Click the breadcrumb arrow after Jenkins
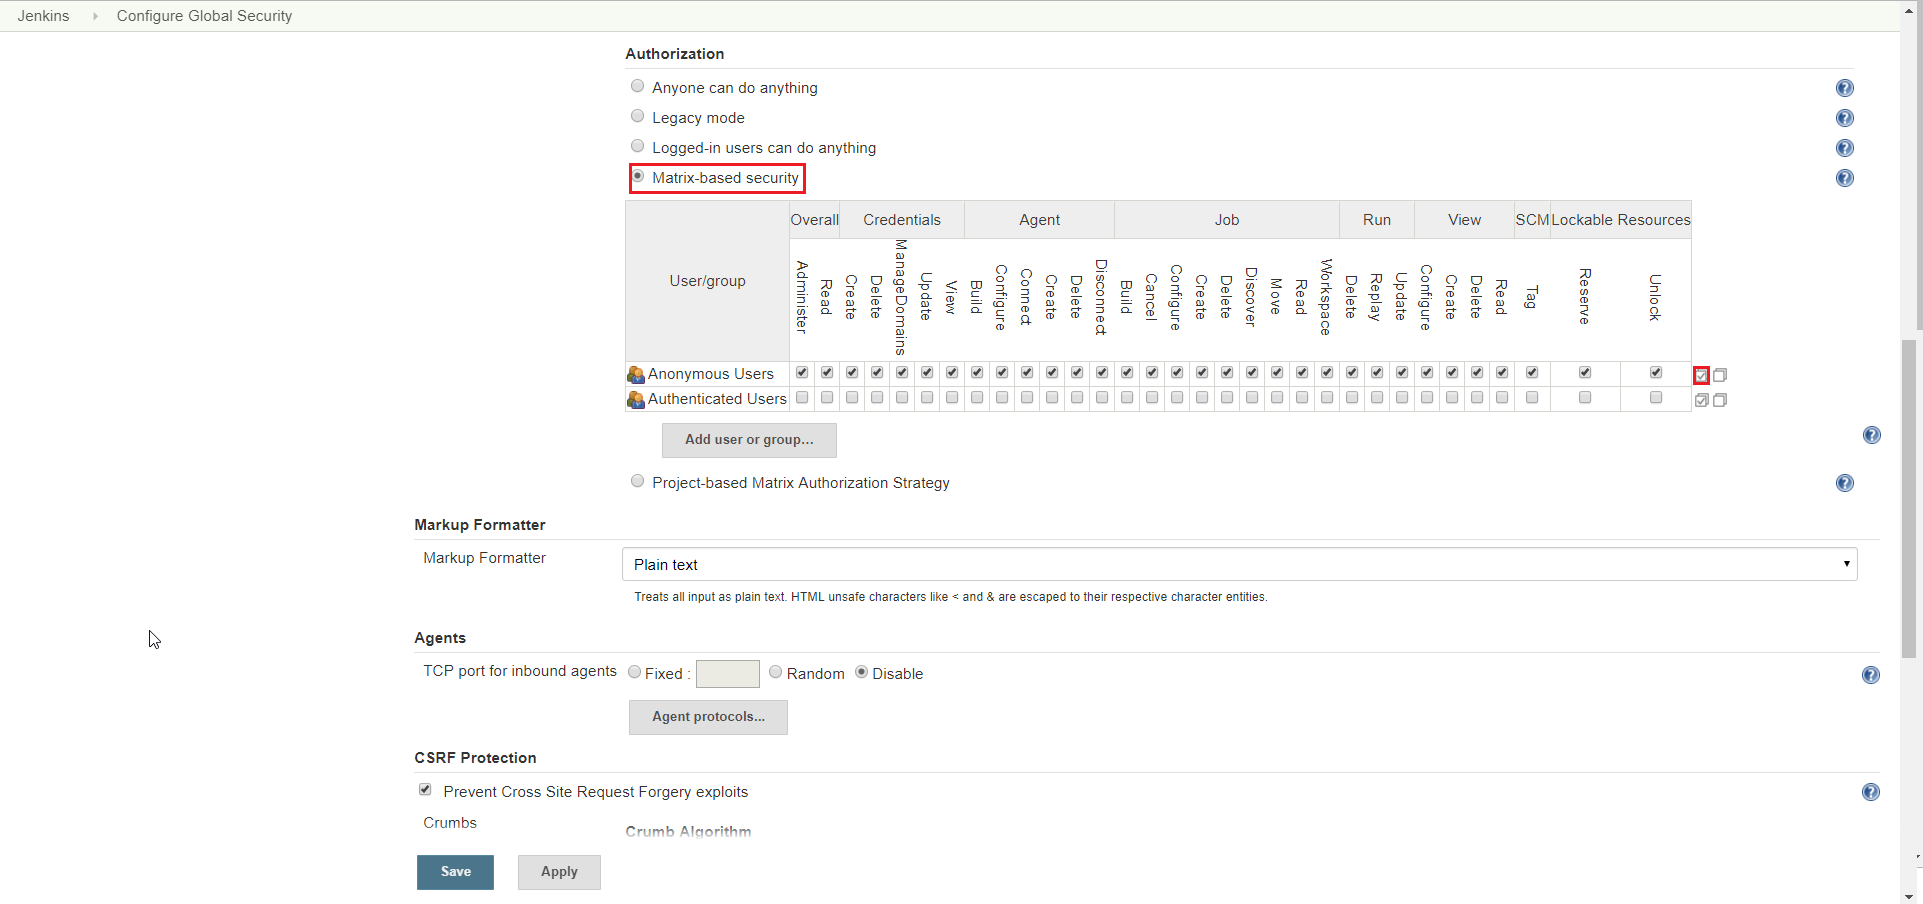The image size is (1923, 904). tap(95, 16)
